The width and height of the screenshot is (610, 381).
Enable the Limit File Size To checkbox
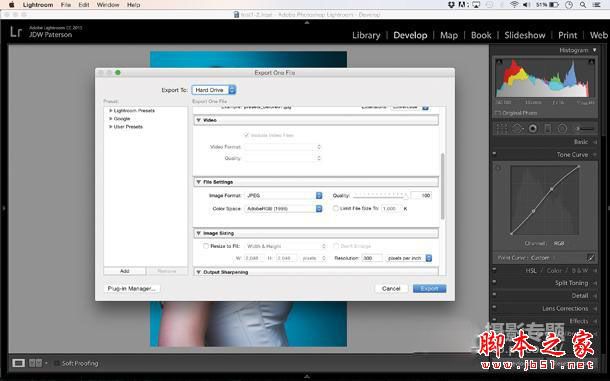tap(335, 209)
